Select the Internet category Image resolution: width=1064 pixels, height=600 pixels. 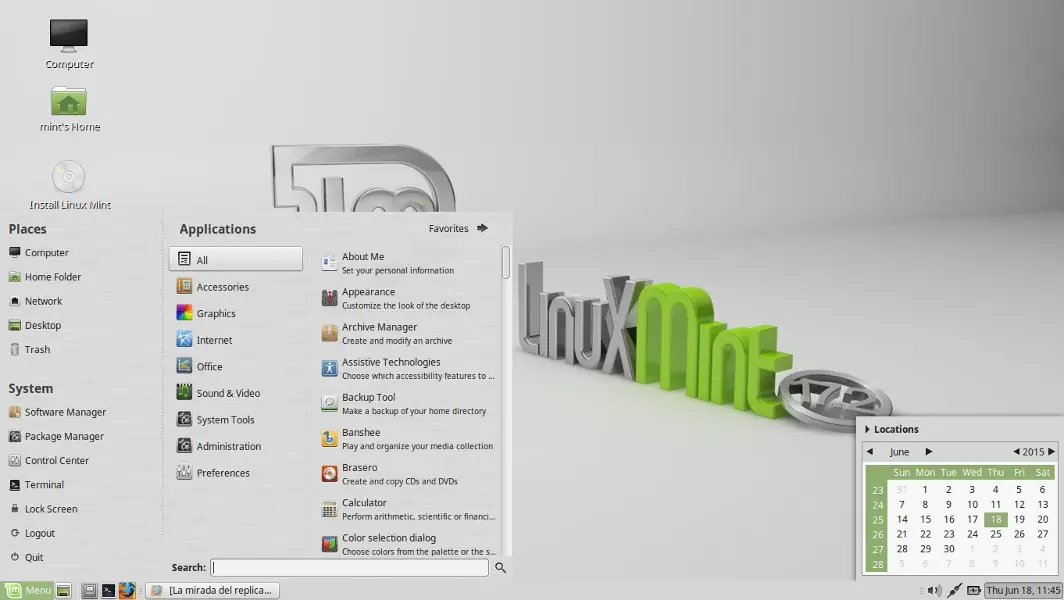click(x=236, y=339)
